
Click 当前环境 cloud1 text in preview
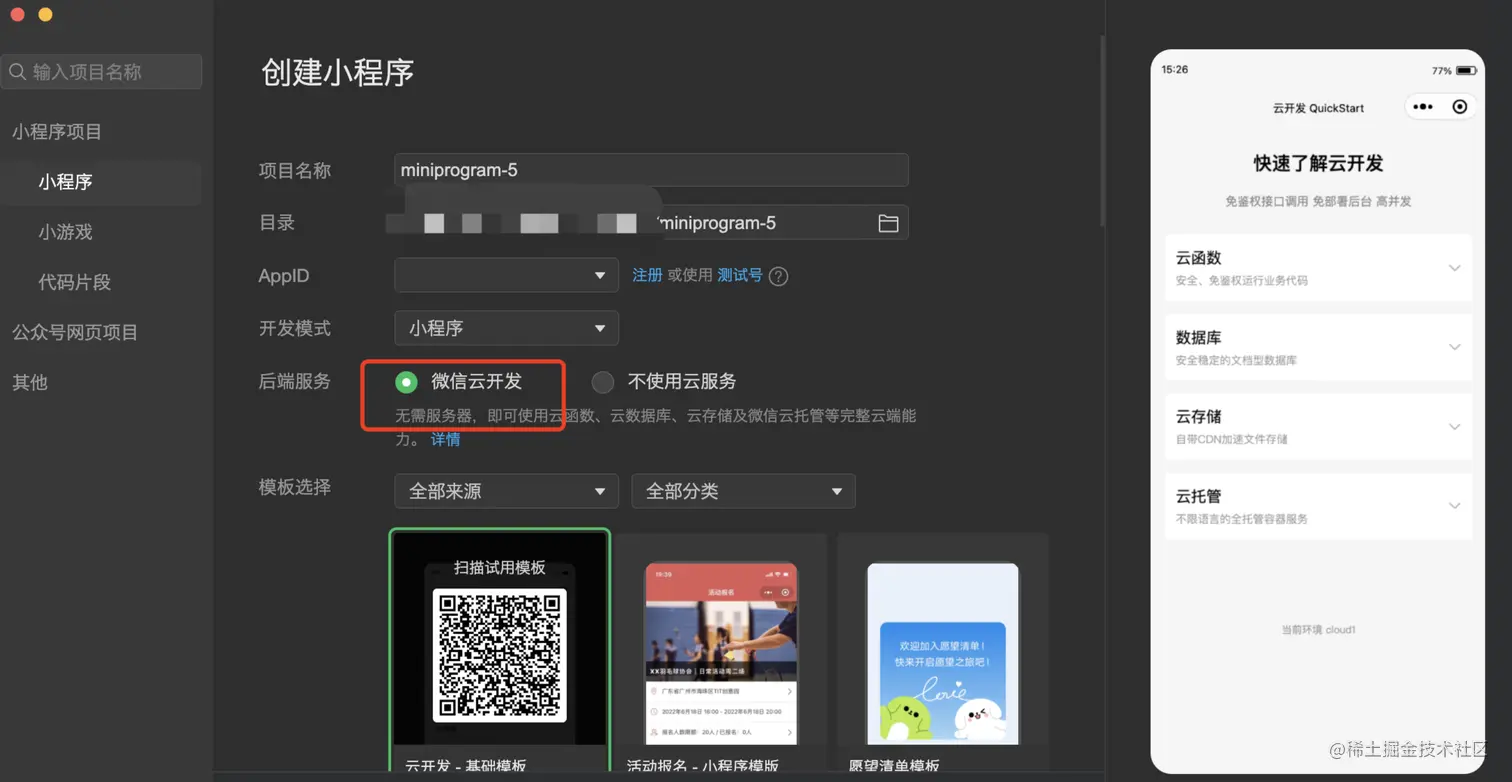[1318, 630]
